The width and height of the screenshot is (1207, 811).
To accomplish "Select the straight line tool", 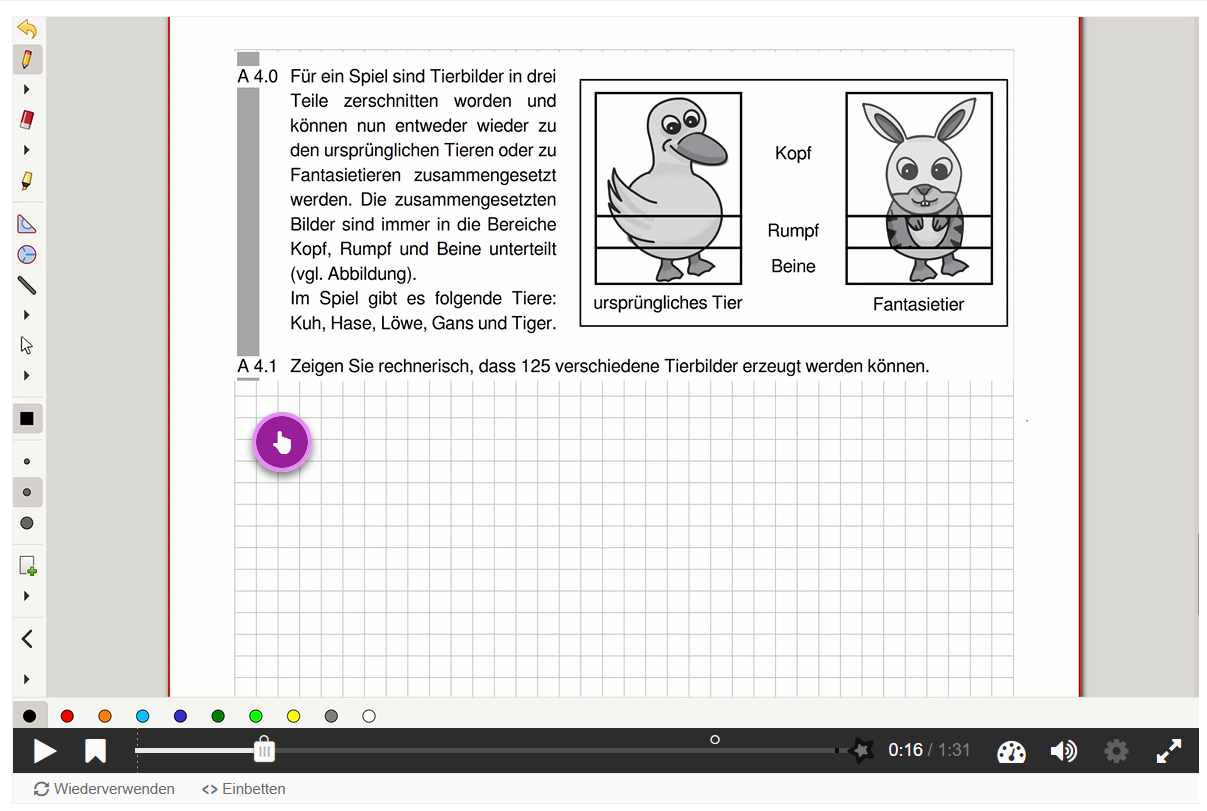I will click(27, 285).
